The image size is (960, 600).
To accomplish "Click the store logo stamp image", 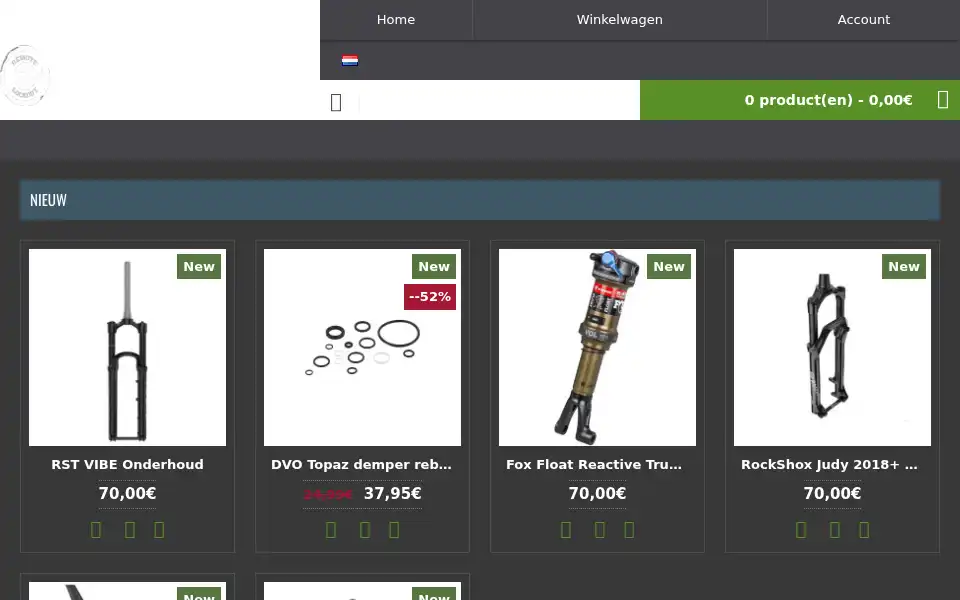I will [x=24, y=75].
